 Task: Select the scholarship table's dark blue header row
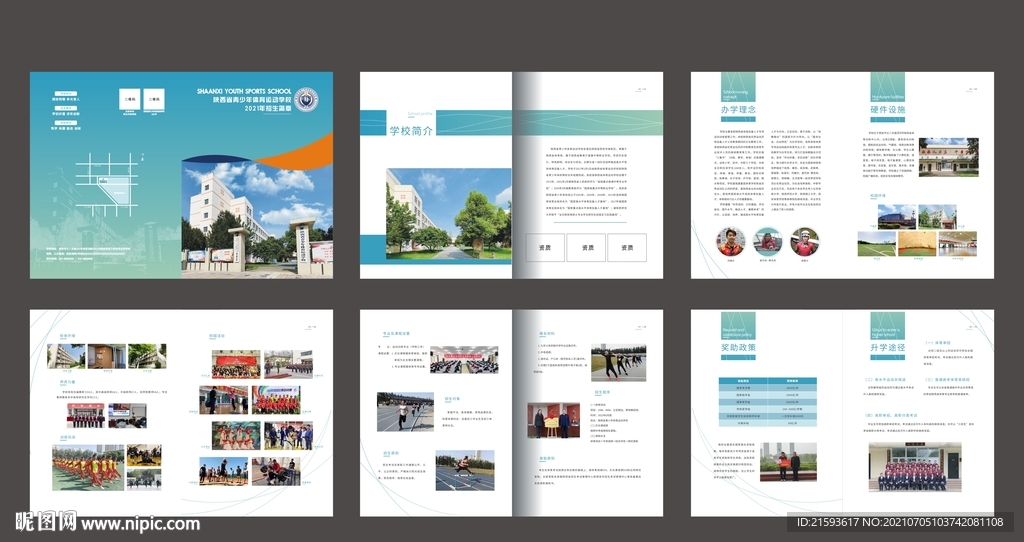(x=767, y=381)
